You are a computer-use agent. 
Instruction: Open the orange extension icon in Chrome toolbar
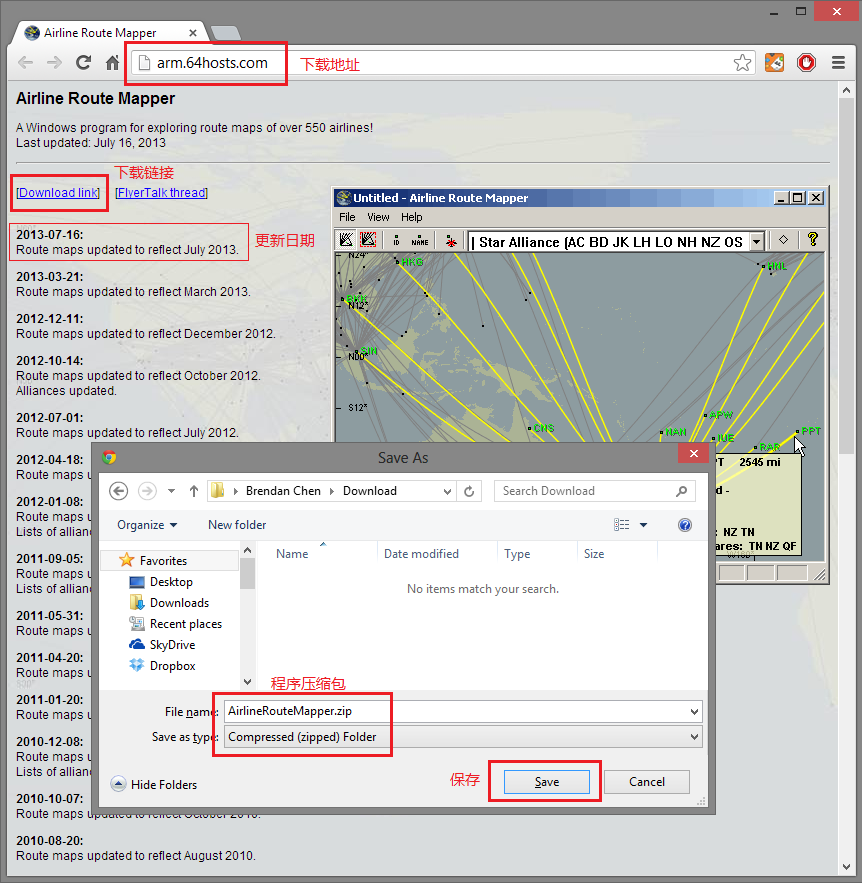tap(774, 63)
